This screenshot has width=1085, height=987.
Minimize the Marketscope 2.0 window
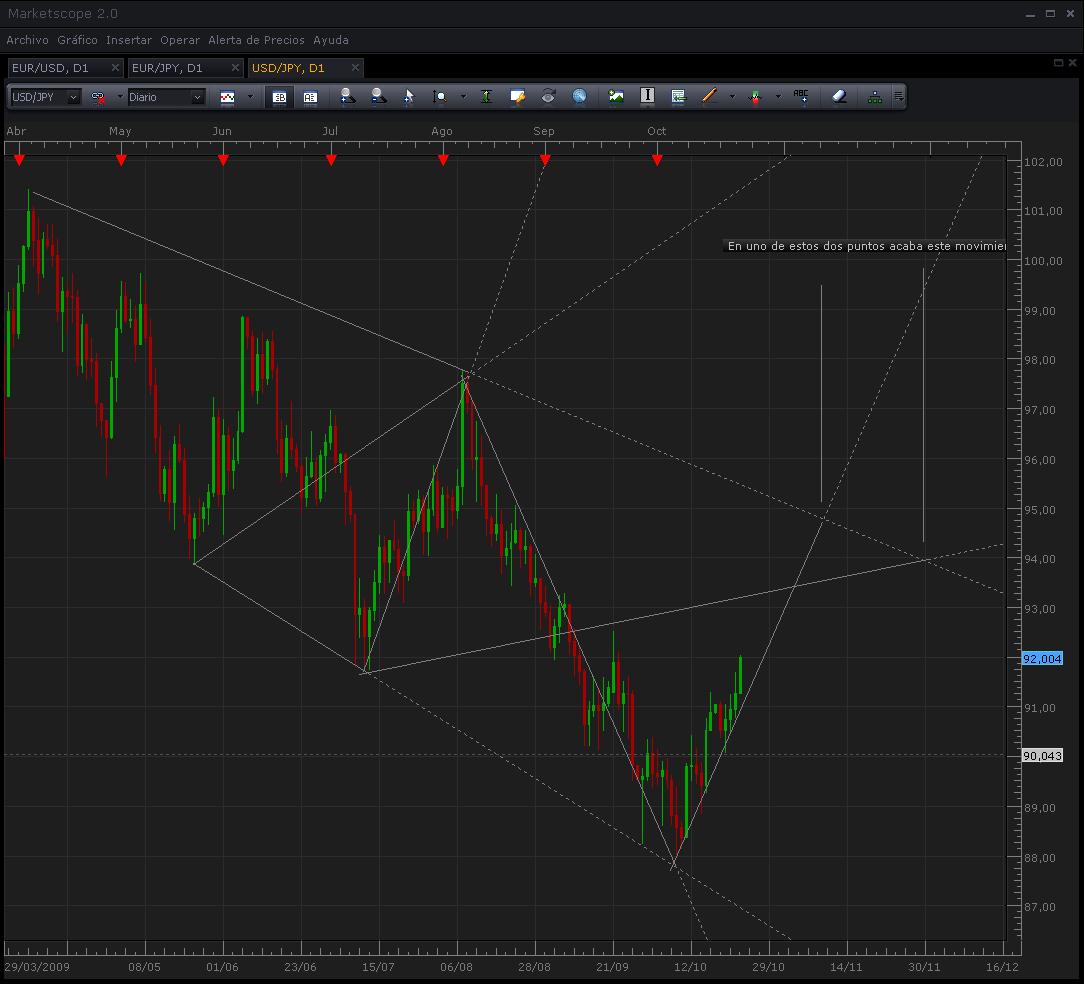[1030, 14]
